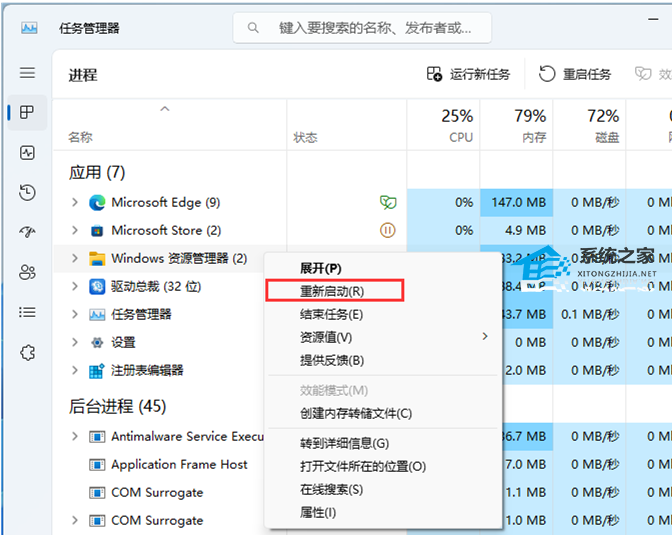Expand Antimalware Service Executable group

coord(75,437)
